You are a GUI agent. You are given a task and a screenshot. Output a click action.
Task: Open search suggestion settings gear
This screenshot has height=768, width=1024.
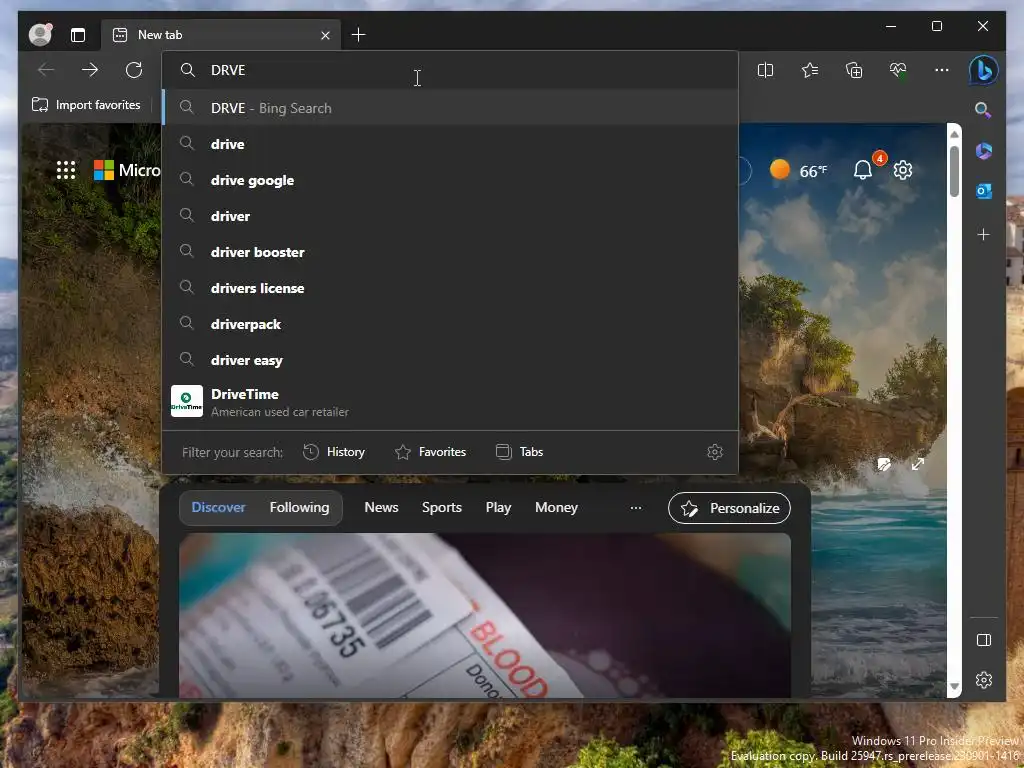tap(715, 452)
